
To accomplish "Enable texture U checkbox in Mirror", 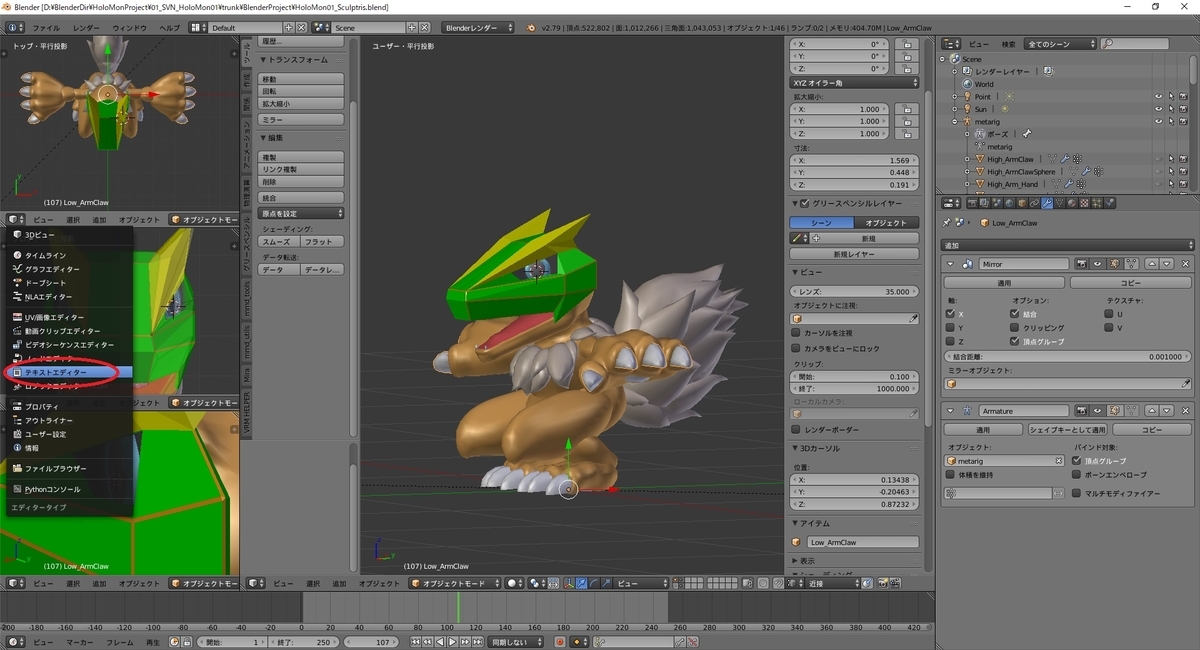I will click(1108, 314).
